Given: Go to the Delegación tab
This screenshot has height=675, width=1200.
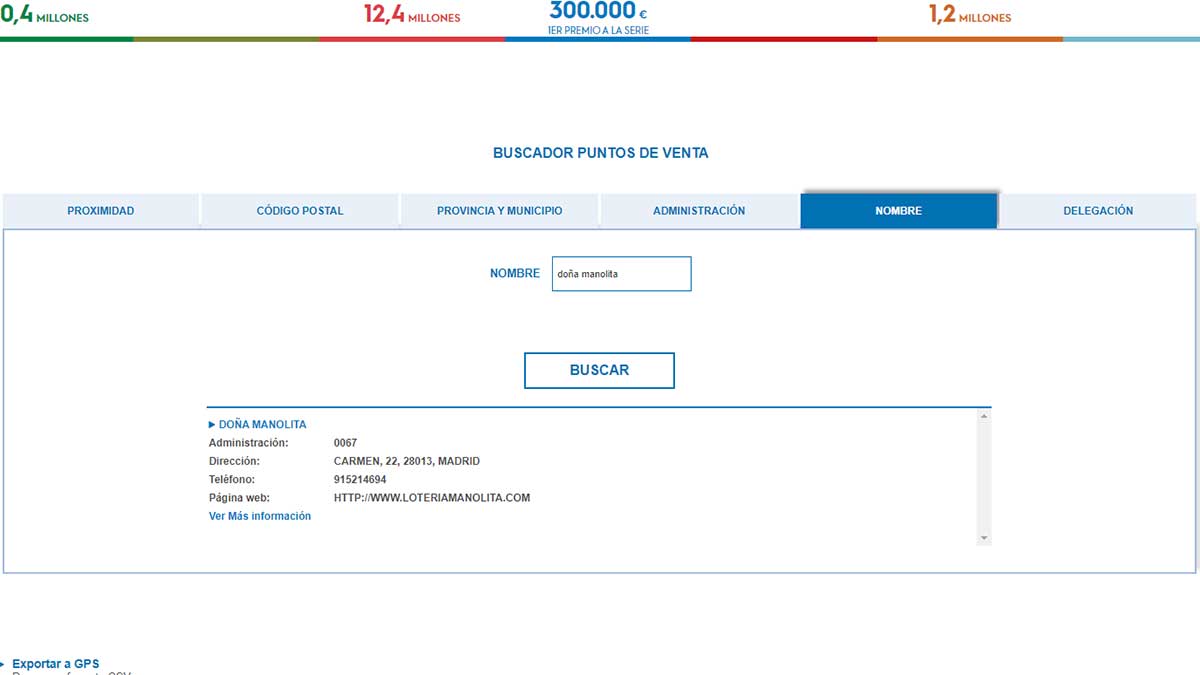Looking at the screenshot, I should pos(1098,211).
